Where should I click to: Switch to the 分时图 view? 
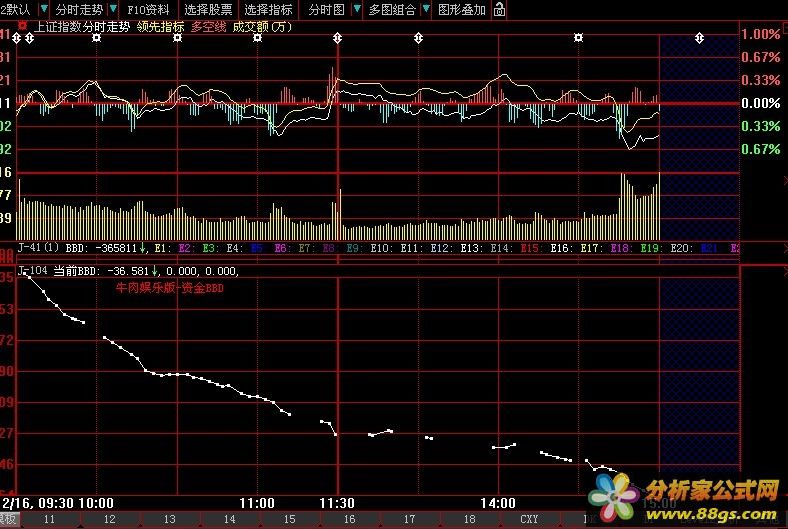point(327,10)
